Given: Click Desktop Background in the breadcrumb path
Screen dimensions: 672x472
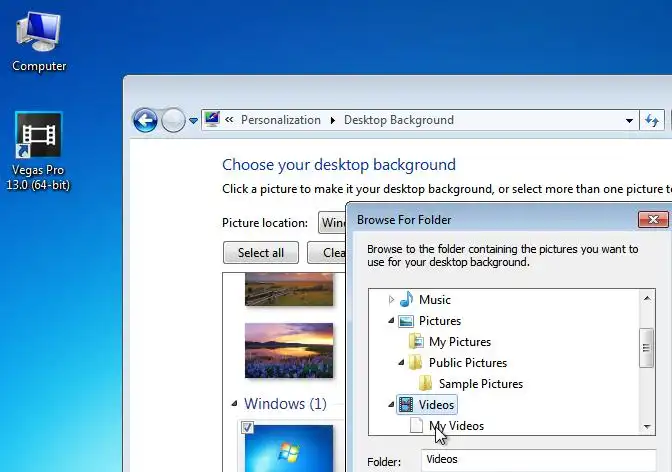Looking at the screenshot, I should (399, 120).
